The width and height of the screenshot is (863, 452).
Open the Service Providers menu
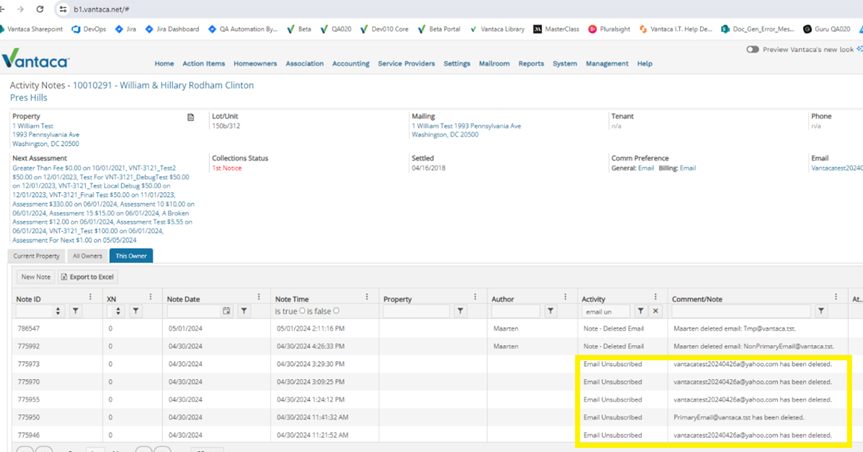pyautogui.click(x=406, y=64)
